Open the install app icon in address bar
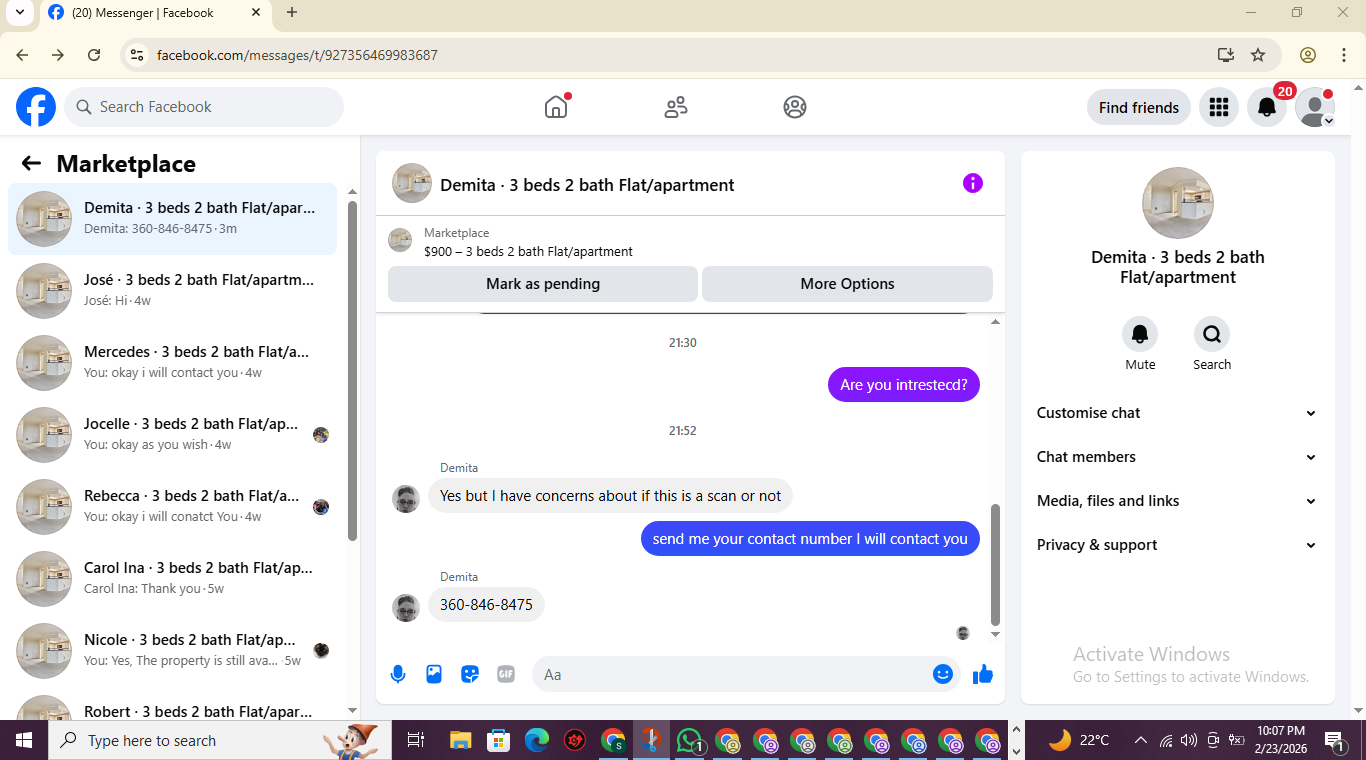The width and height of the screenshot is (1366, 760). click(1225, 55)
